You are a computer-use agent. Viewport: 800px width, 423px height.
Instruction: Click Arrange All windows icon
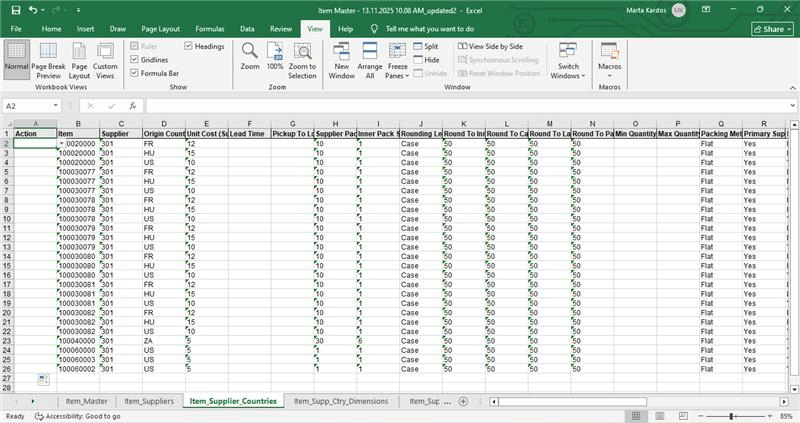coord(370,61)
